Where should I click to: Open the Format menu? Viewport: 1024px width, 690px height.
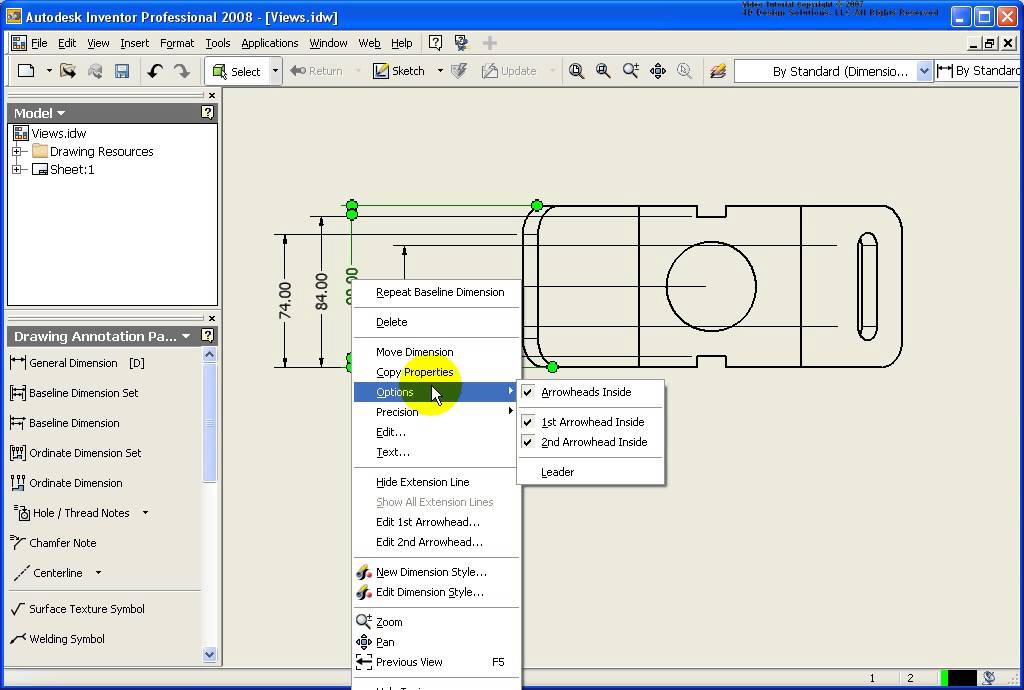click(x=177, y=43)
